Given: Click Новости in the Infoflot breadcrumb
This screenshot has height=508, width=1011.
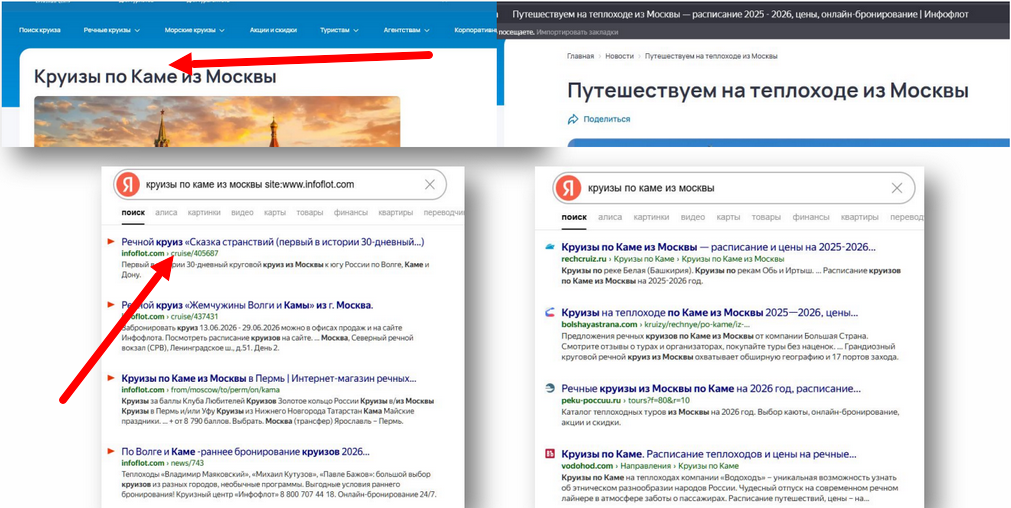Looking at the screenshot, I should pyautogui.click(x=620, y=56).
